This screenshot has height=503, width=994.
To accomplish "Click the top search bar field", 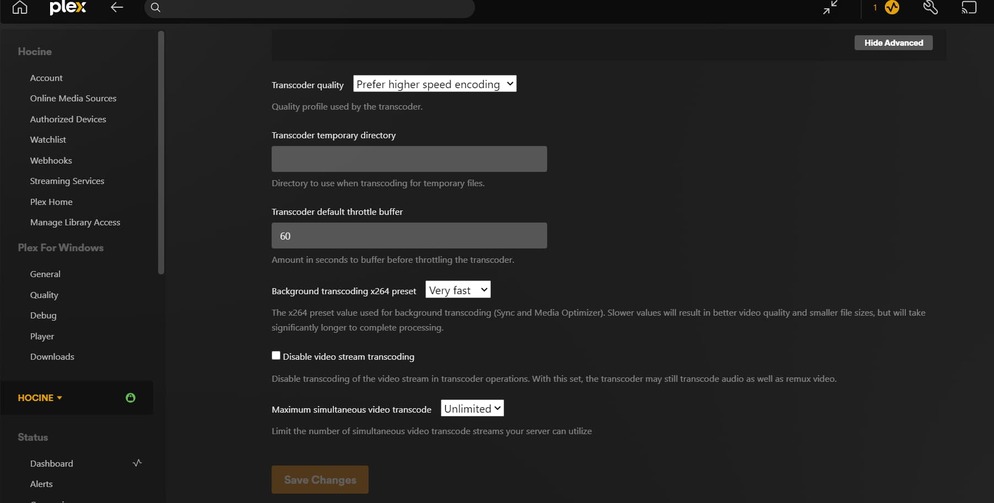I will click(309, 8).
